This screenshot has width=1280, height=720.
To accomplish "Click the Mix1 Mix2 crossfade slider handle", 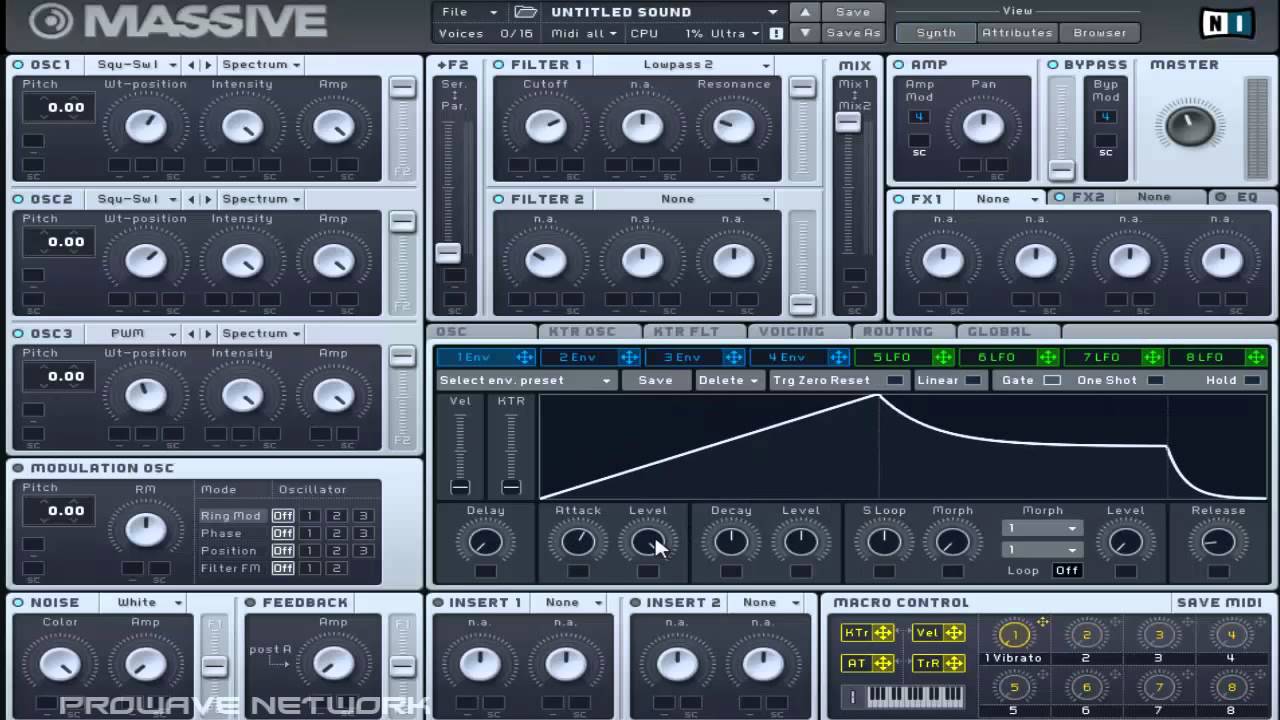I will 848,122.
